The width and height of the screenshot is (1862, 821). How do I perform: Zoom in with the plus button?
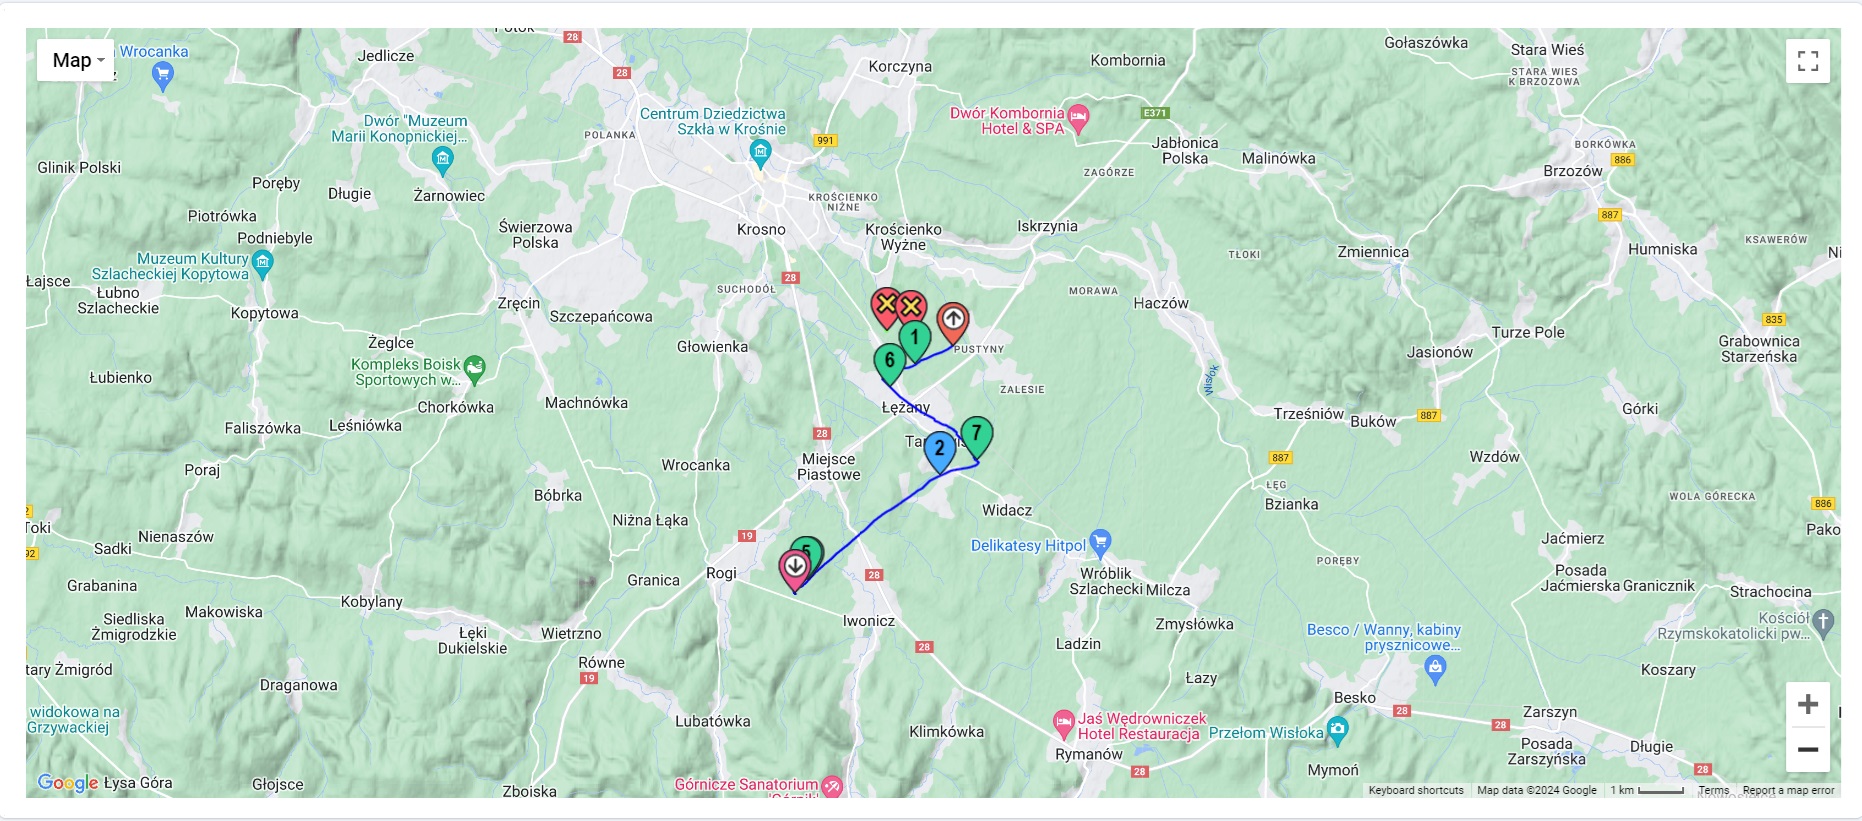[1807, 704]
